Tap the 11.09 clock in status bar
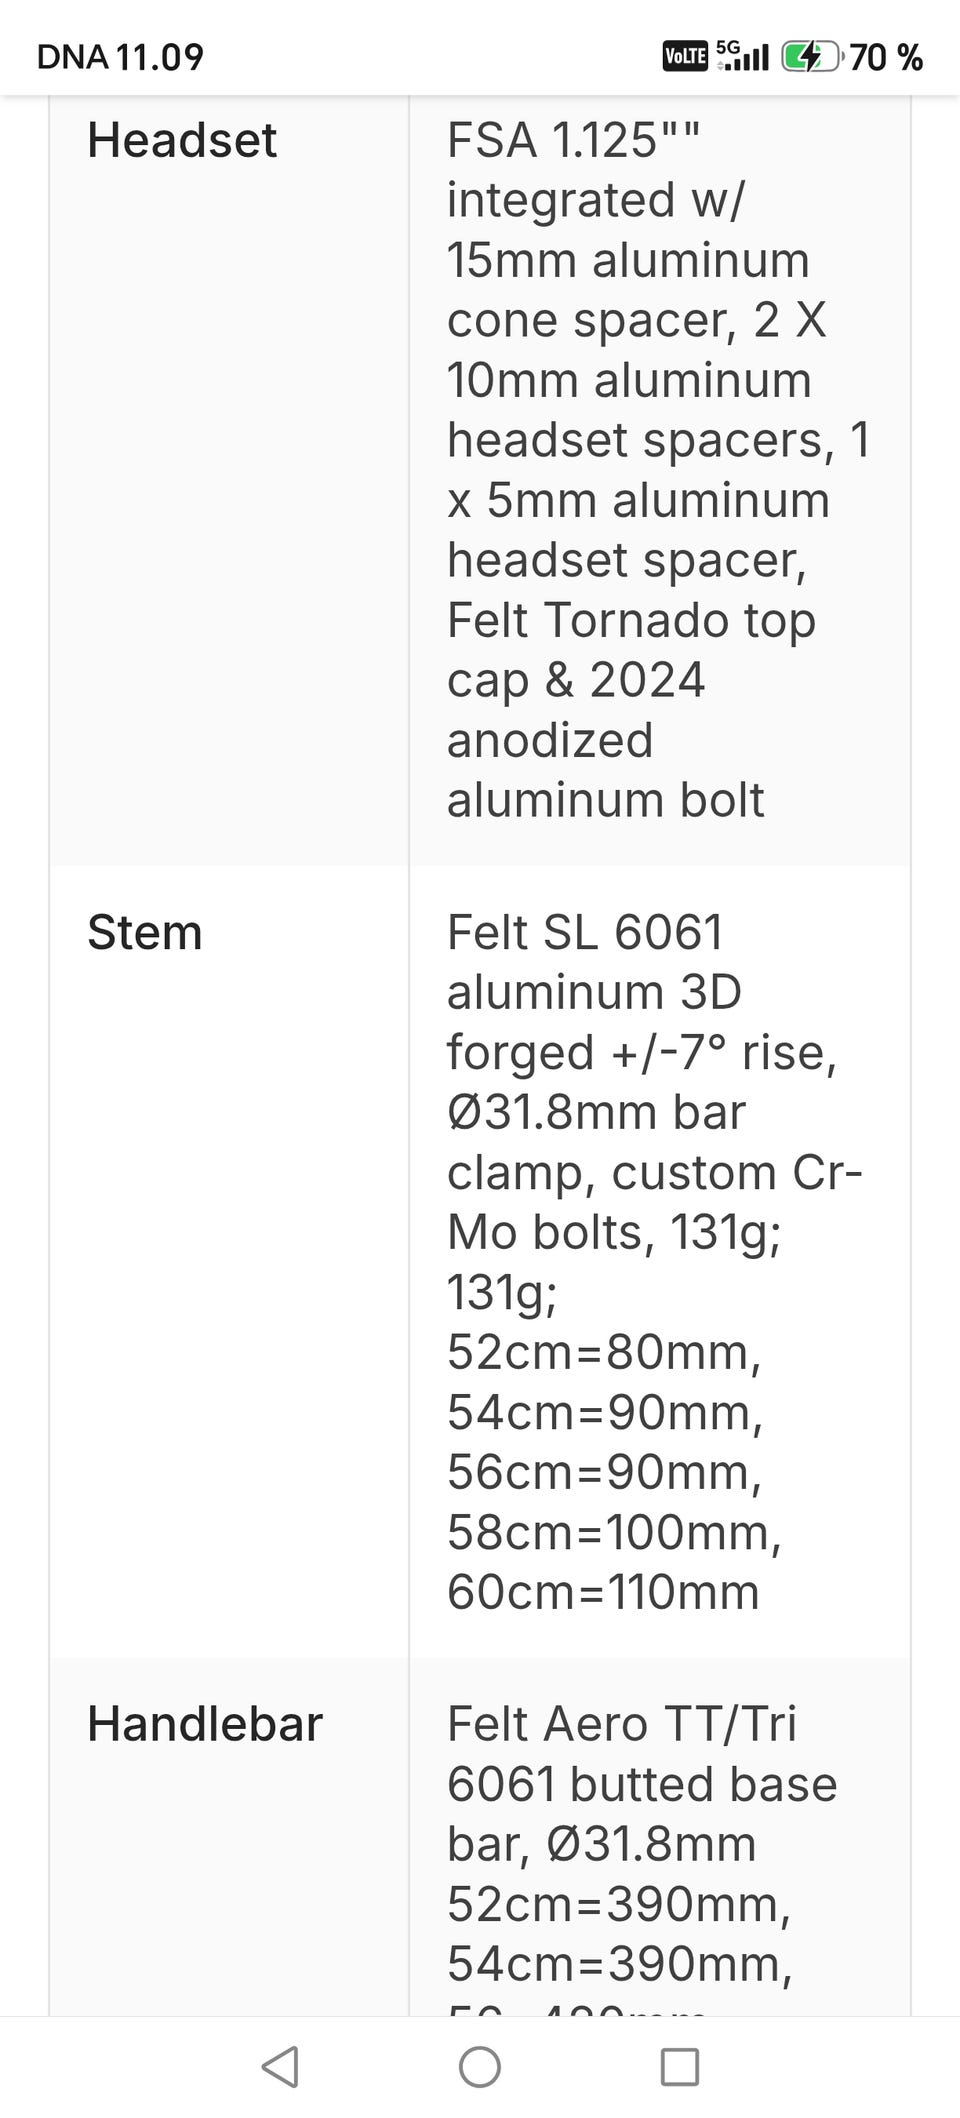Image resolution: width=960 pixels, height=2118 pixels. pyautogui.click(x=160, y=57)
